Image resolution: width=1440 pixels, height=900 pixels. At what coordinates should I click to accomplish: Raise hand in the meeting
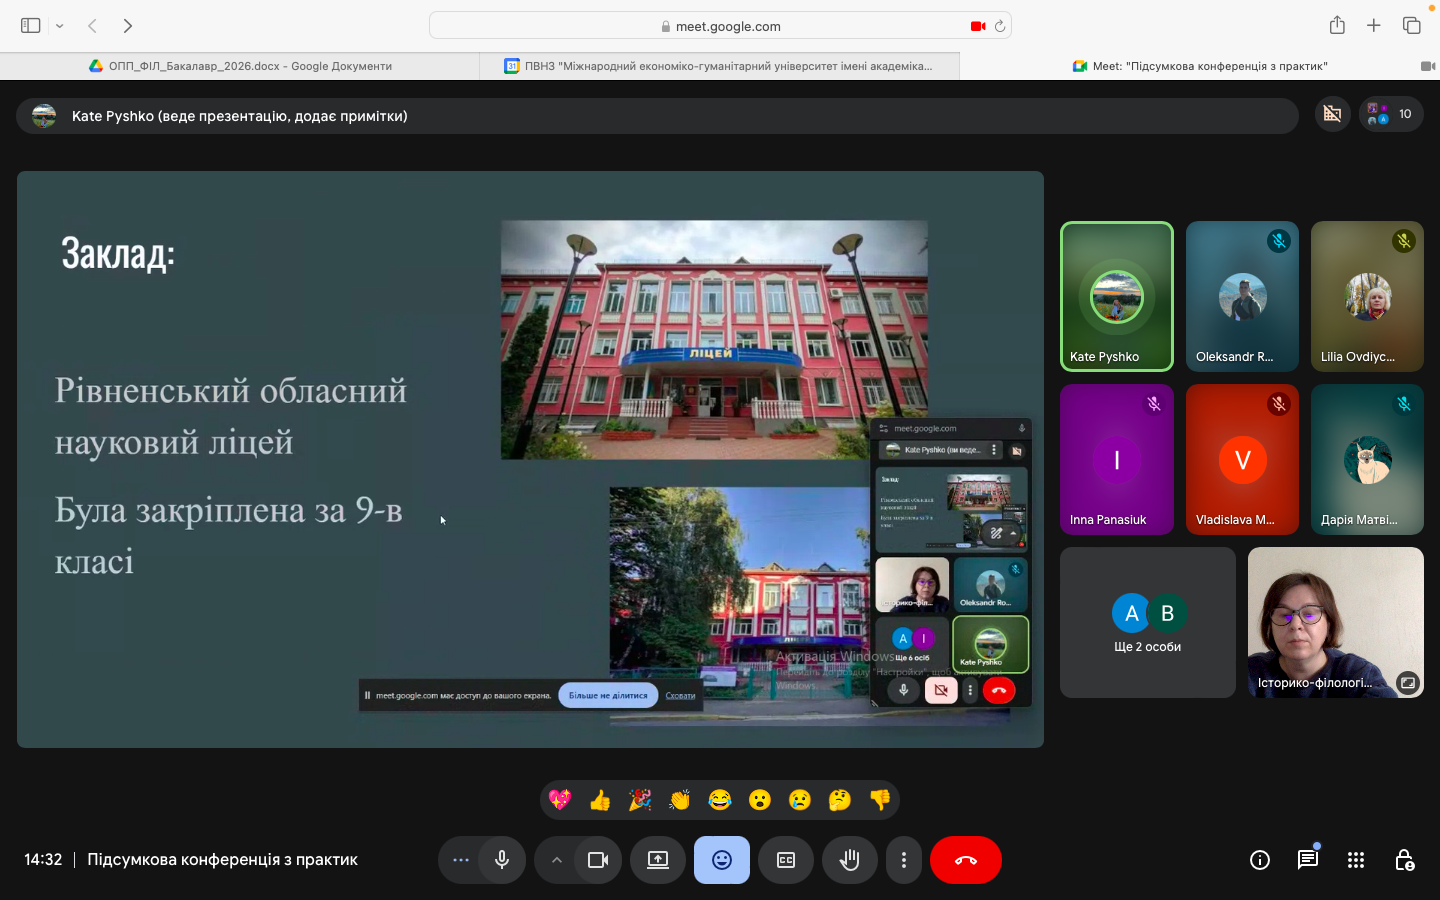tap(850, 860)
